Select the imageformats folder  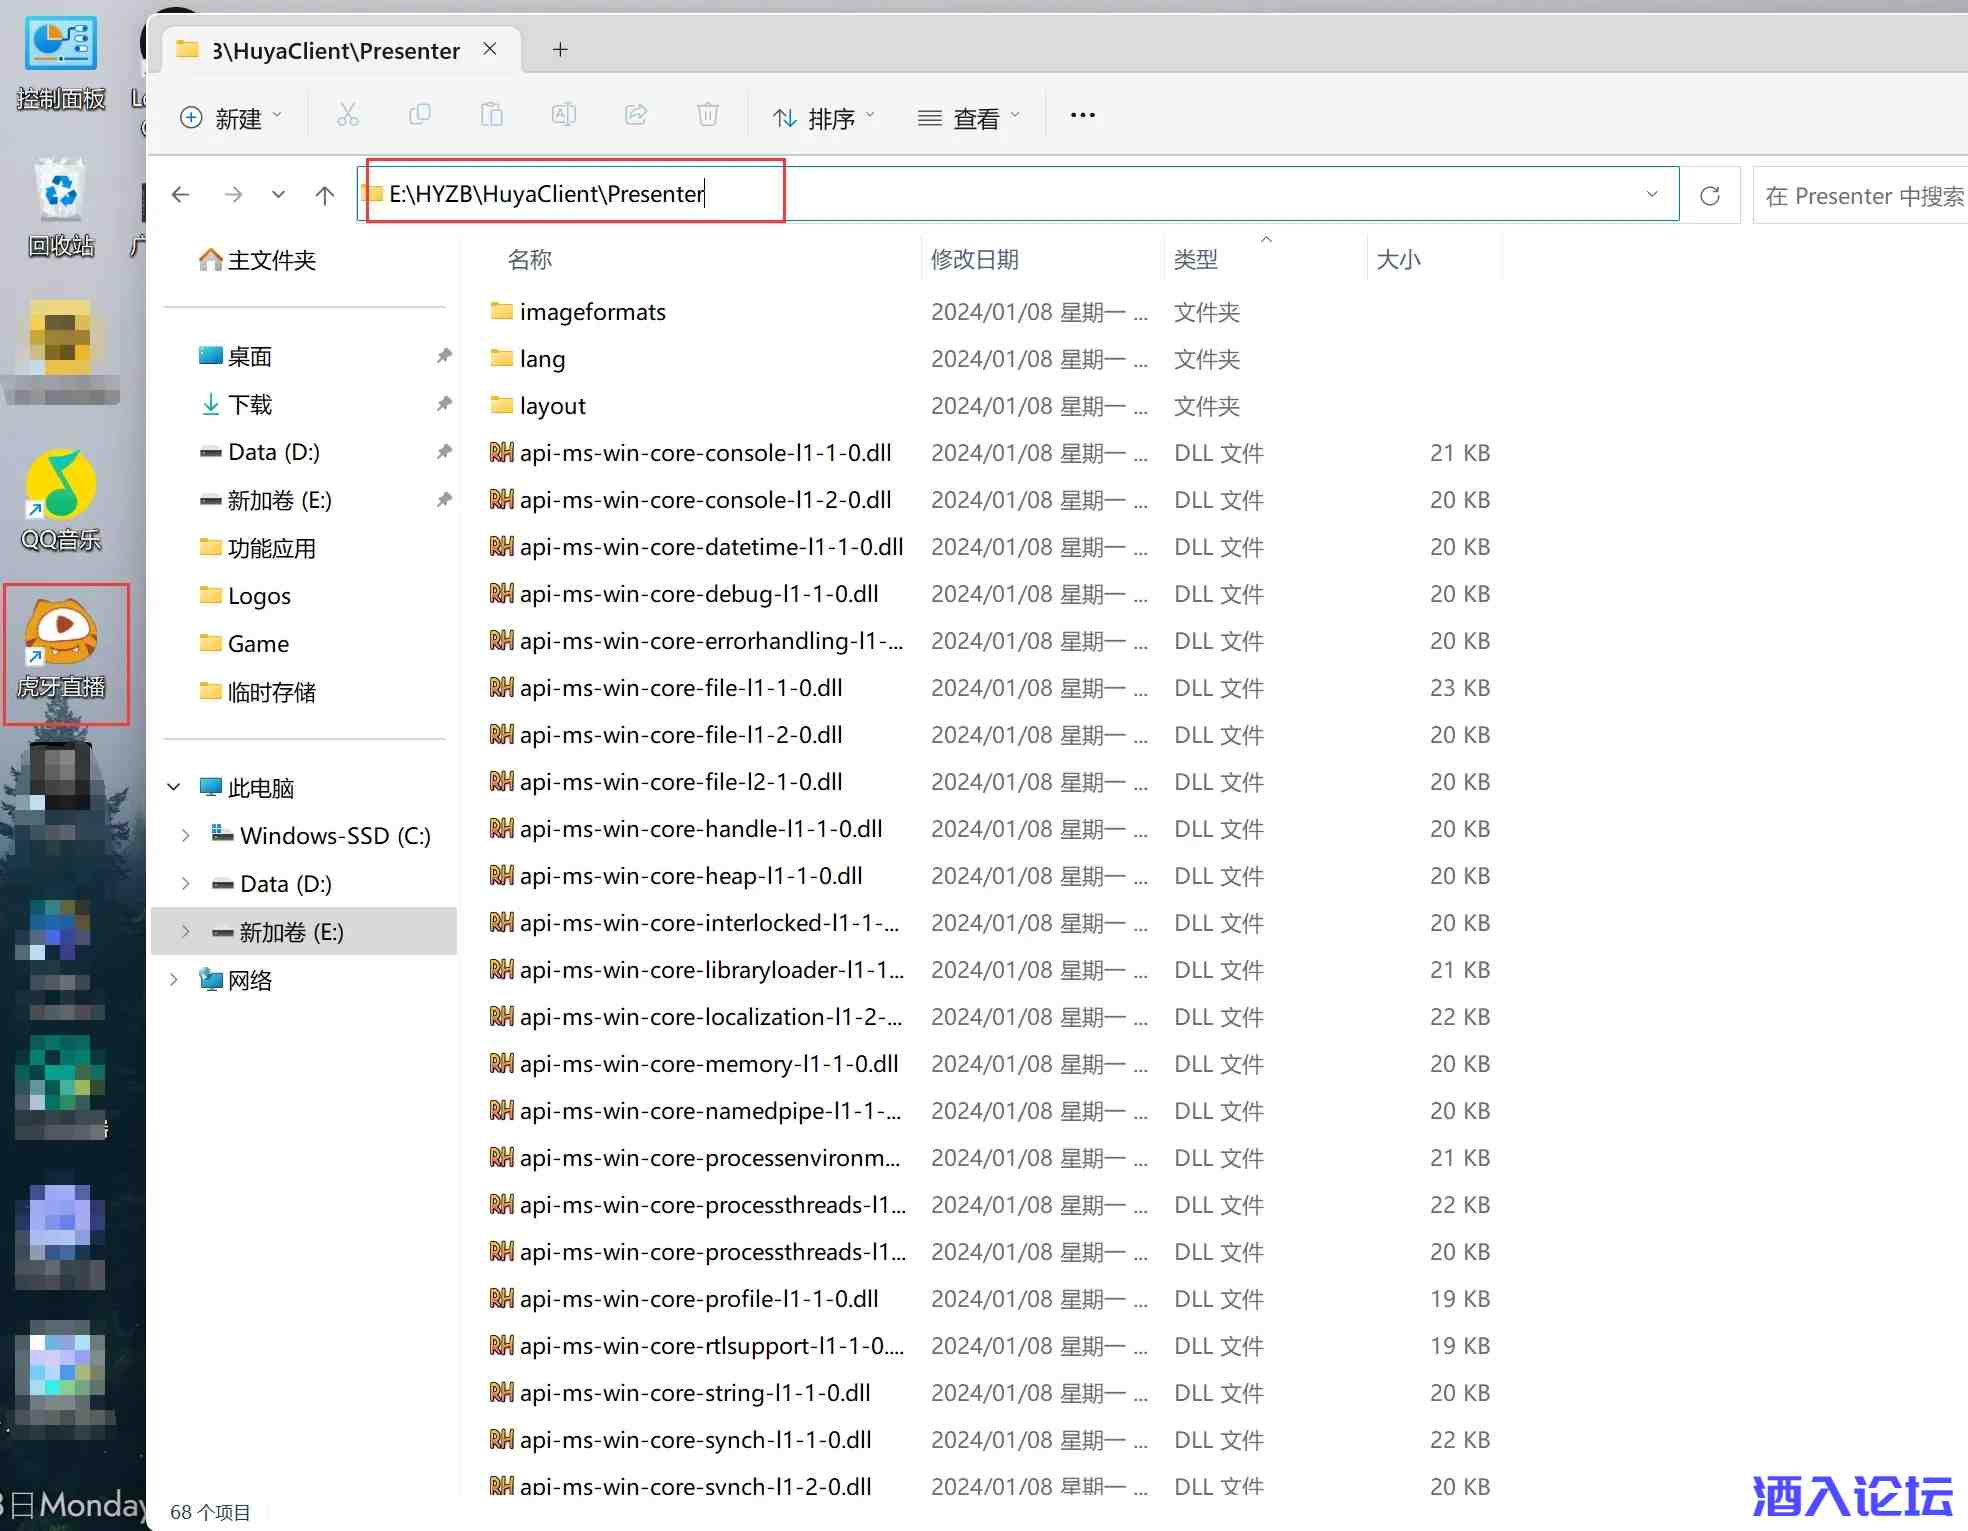coord(592,312)
